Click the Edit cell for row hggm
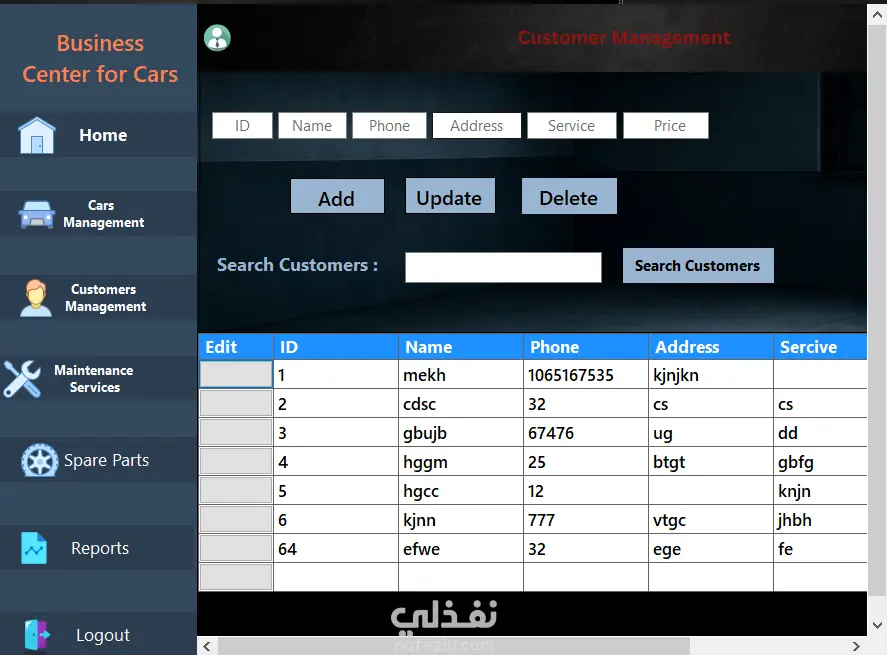 click(x=236, y=462)
